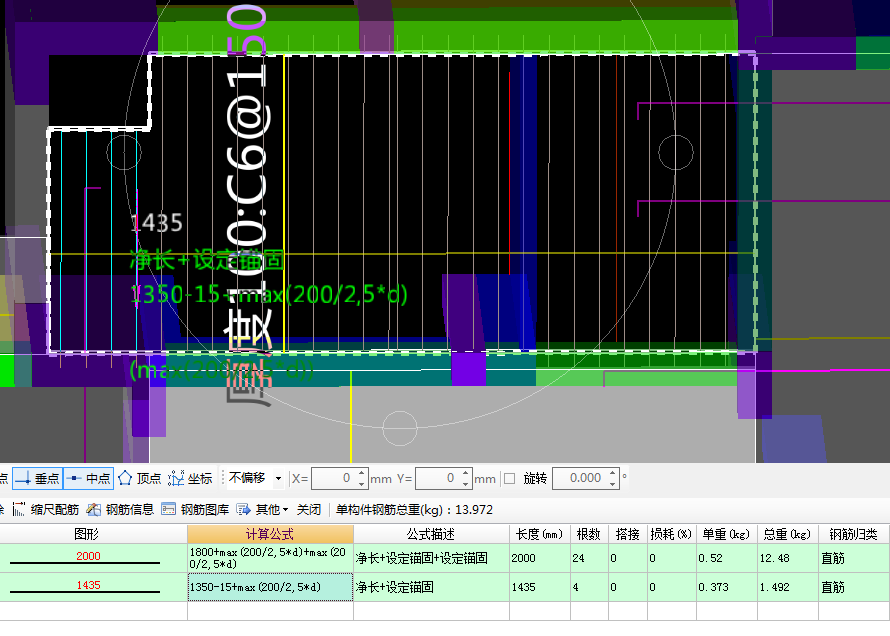Toggle midpoint (中点) snap

(x=88, y=478)
